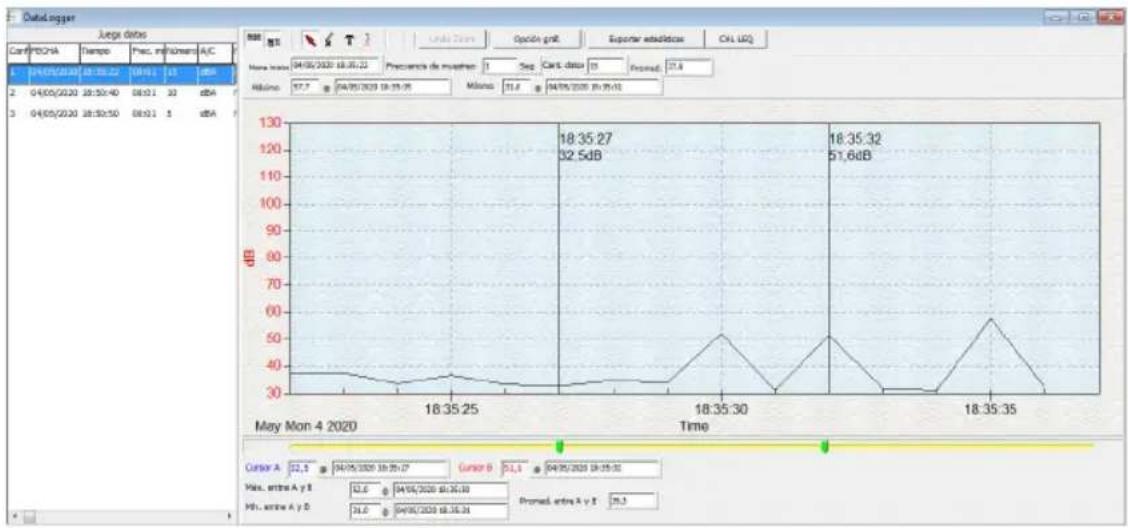
Task: Click the Cursor A value field
Action: coord(304,468)
